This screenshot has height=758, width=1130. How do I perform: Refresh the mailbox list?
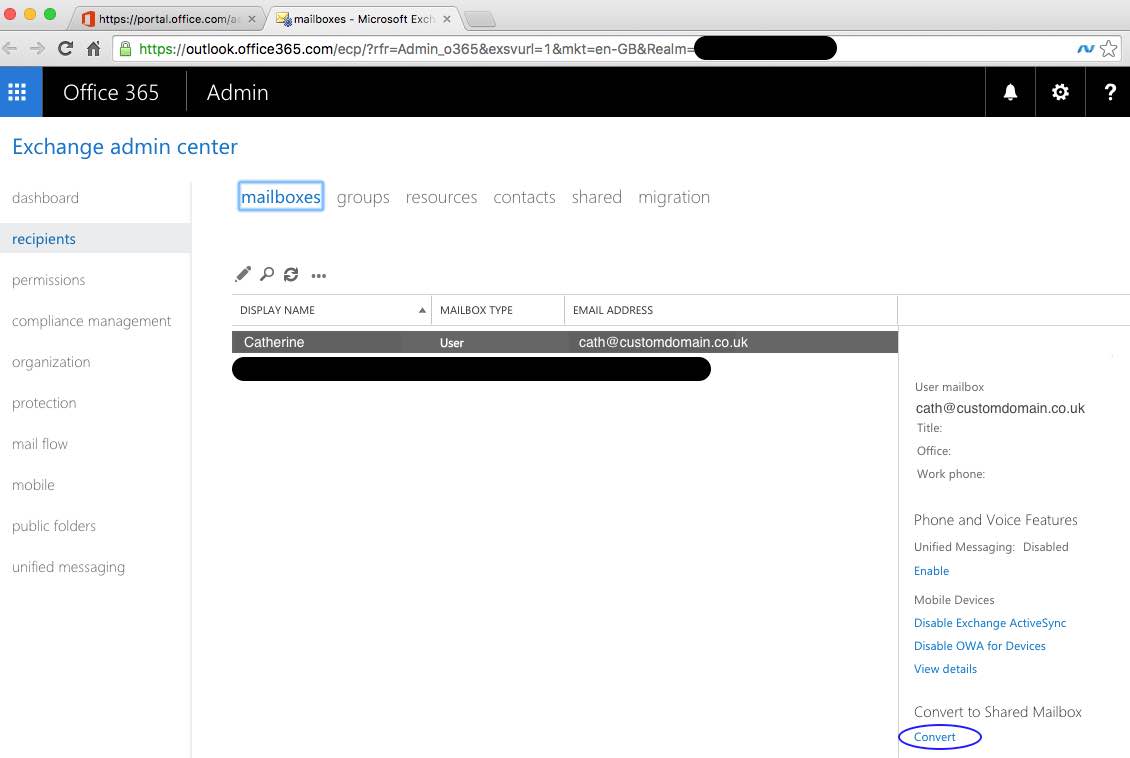tap(291, 275)
